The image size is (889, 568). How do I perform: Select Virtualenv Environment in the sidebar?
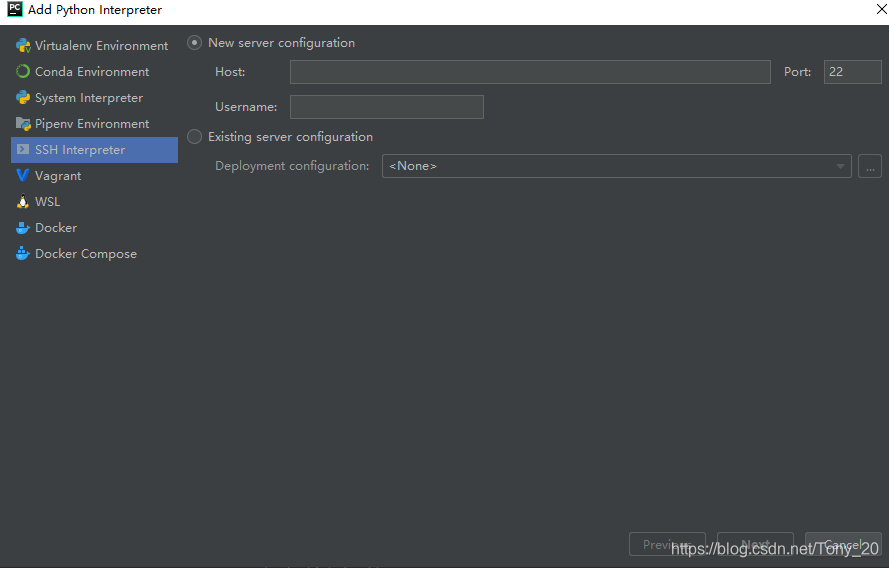coord(94,45)
